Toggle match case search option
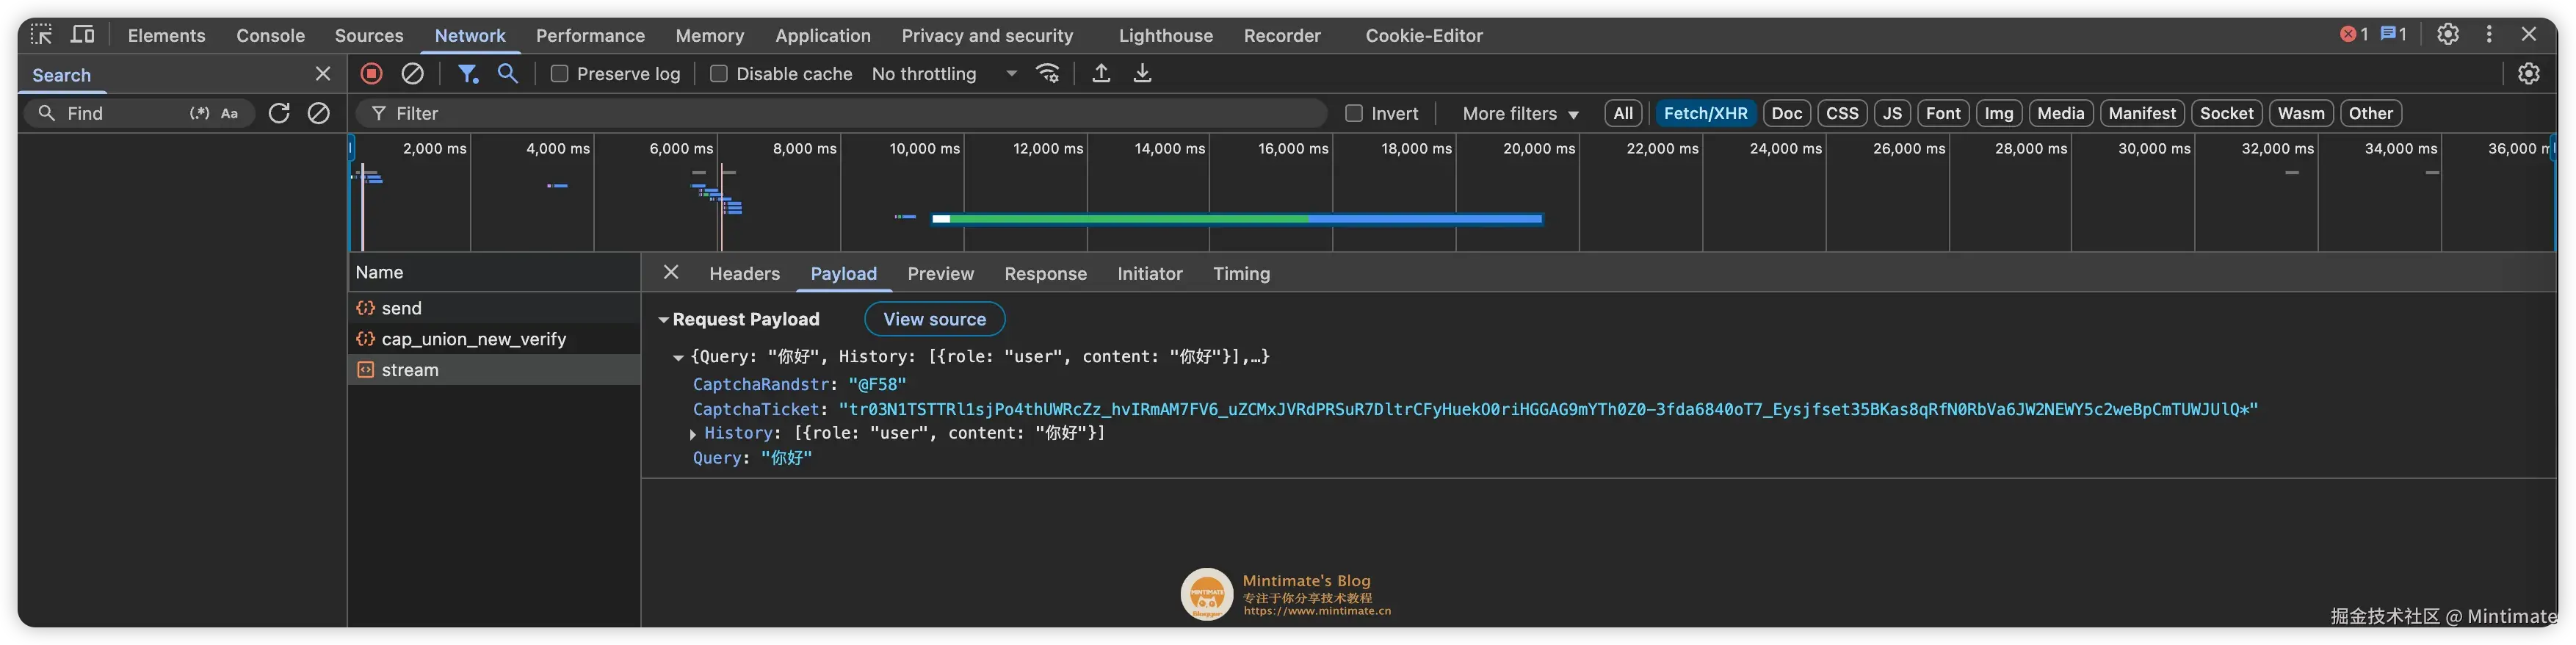The width and height of the screenshot is (2576, 645). pos(229,113)
